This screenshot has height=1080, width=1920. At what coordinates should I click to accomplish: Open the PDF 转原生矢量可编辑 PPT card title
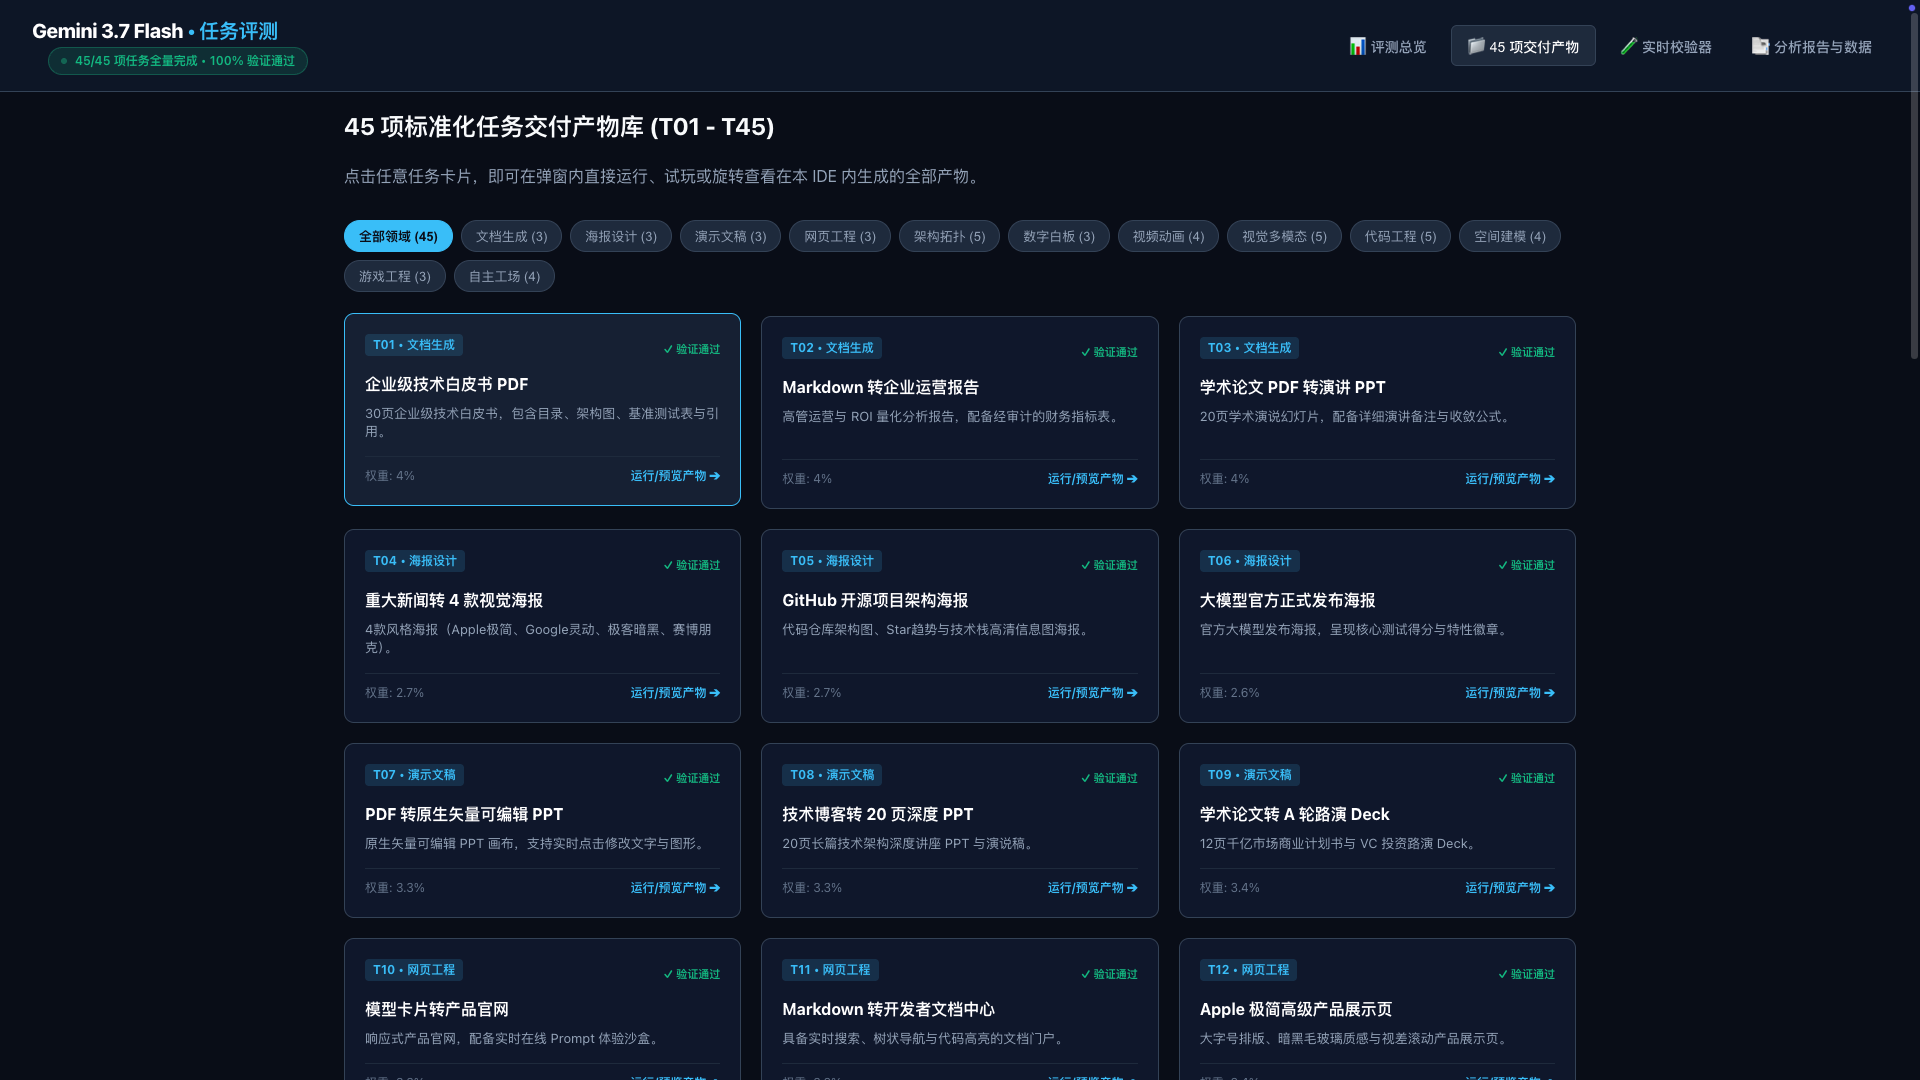click(x=464, y=815)
